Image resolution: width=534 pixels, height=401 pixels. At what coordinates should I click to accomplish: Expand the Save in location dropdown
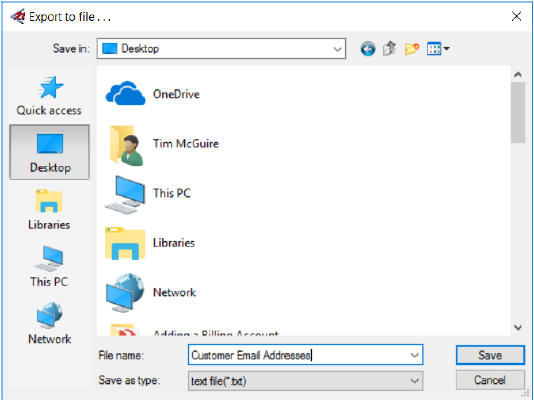(x=337, y=49)
